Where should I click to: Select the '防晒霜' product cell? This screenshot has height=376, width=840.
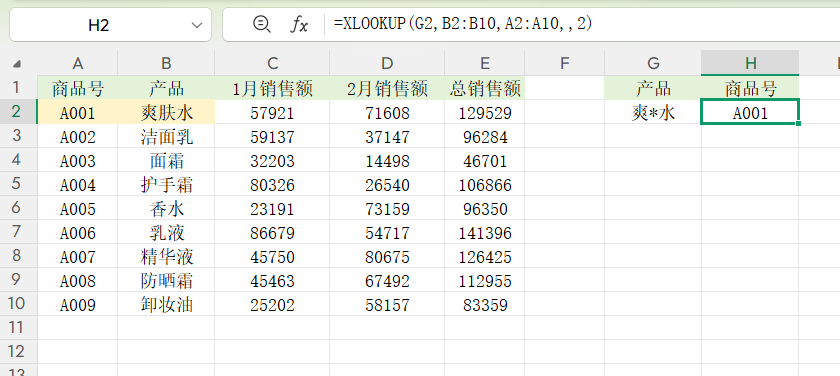[x=166, y=280]
